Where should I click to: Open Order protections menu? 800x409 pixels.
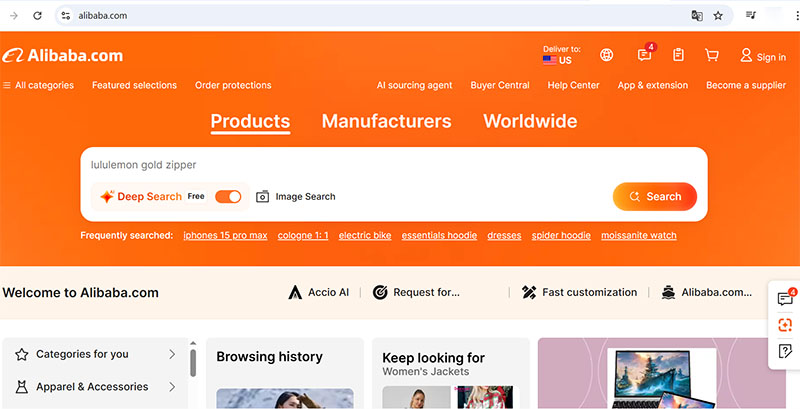(x=233, y=85)
